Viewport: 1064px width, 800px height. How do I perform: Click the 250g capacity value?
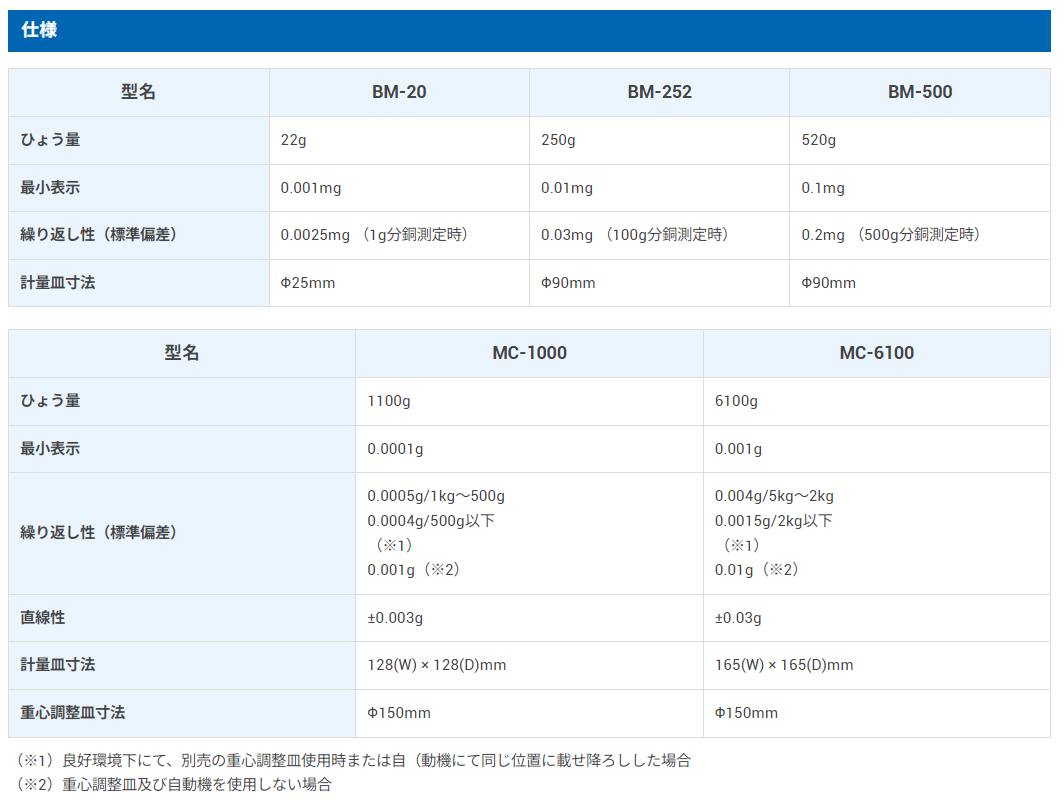[x=558, y=140]
